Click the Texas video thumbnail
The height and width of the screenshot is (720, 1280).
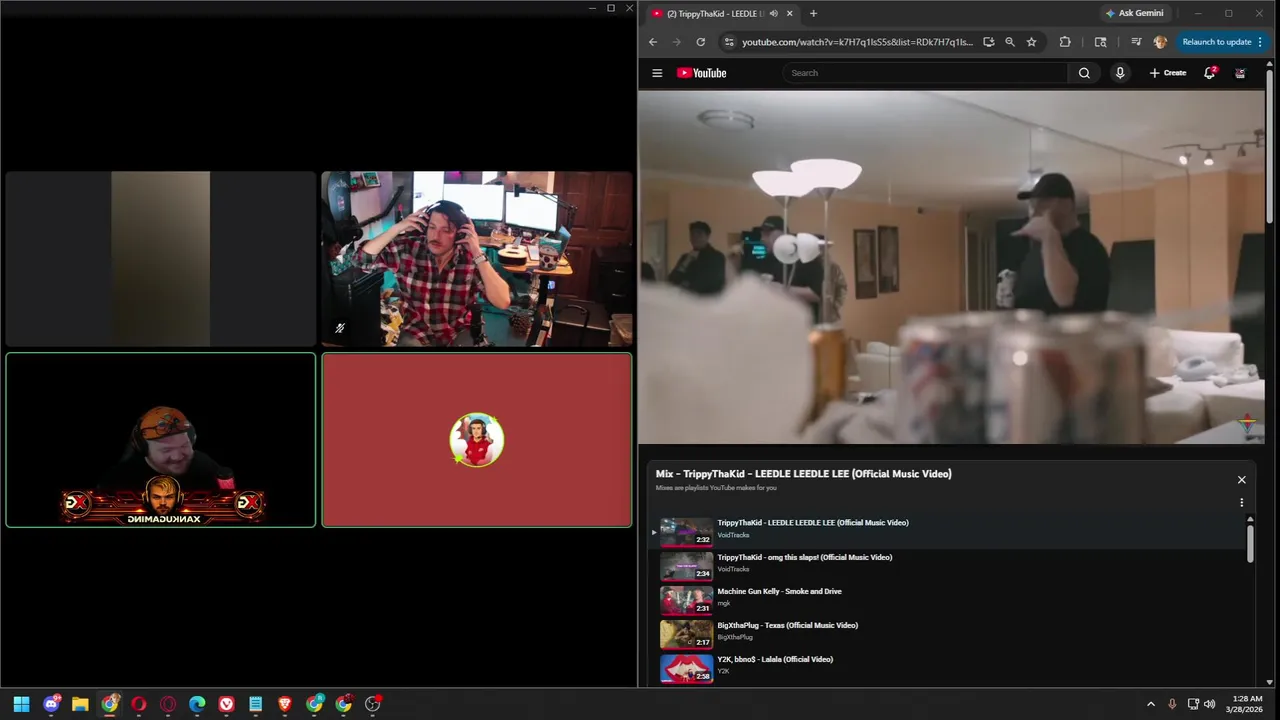(686, 634)
